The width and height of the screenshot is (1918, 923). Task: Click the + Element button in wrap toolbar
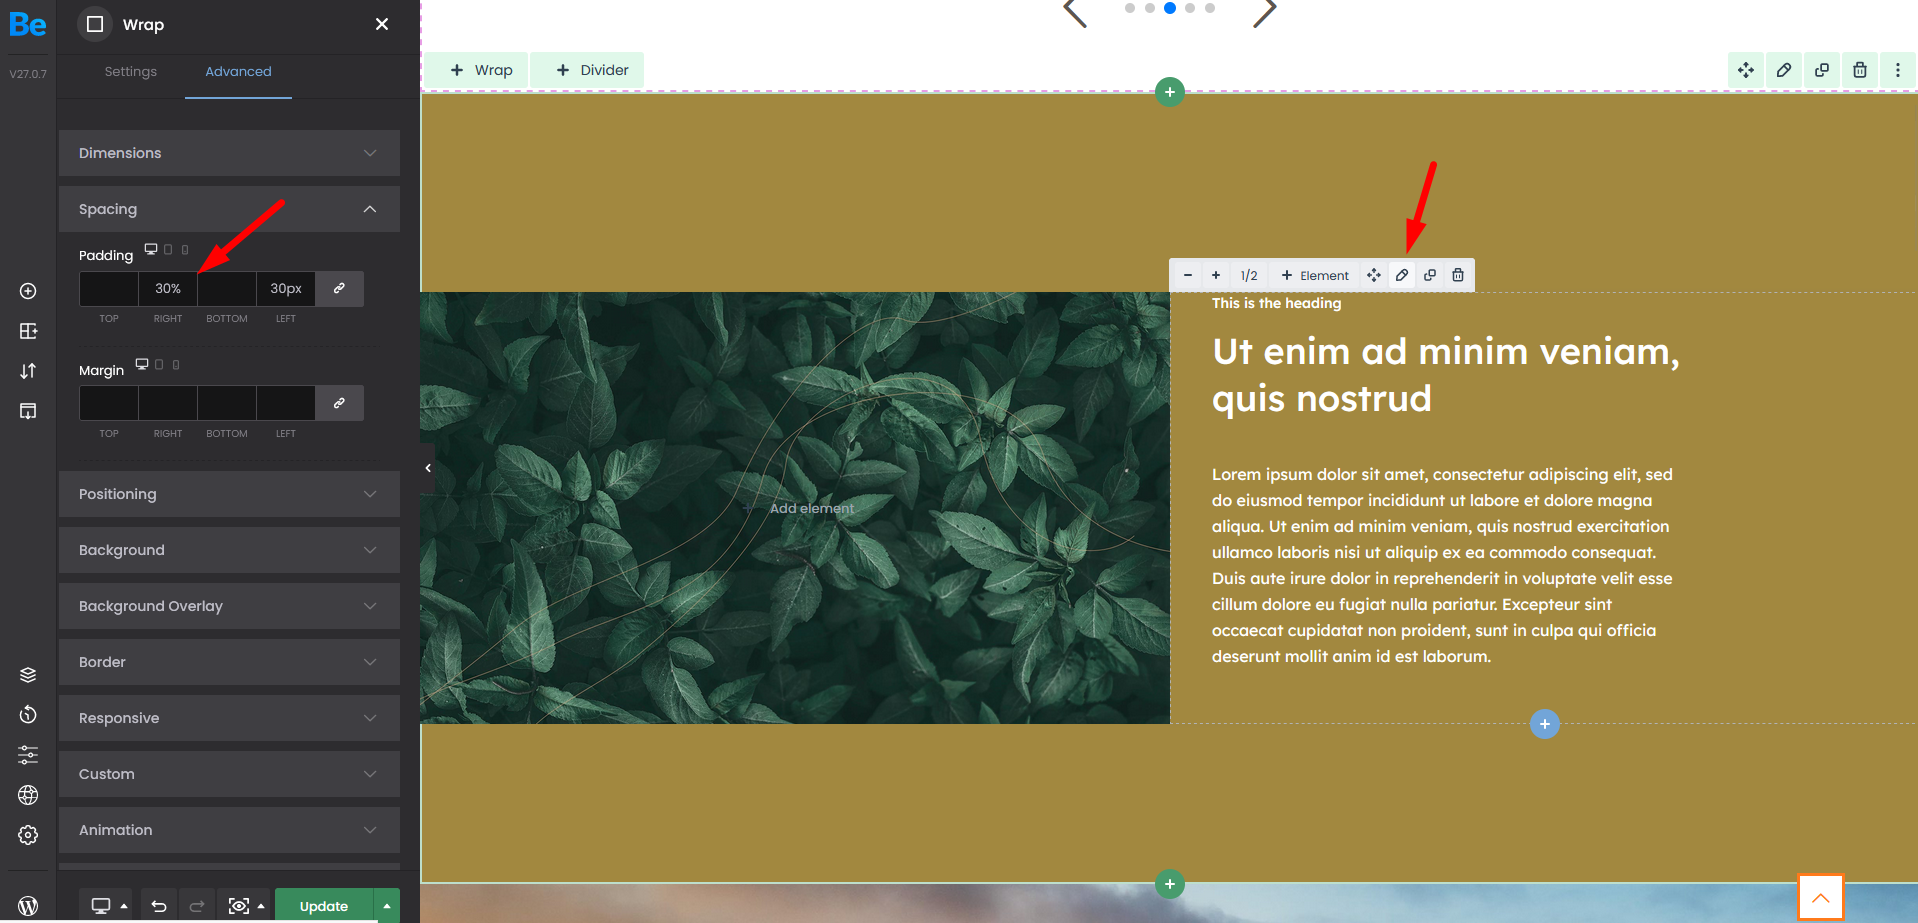coord(1315,275)
